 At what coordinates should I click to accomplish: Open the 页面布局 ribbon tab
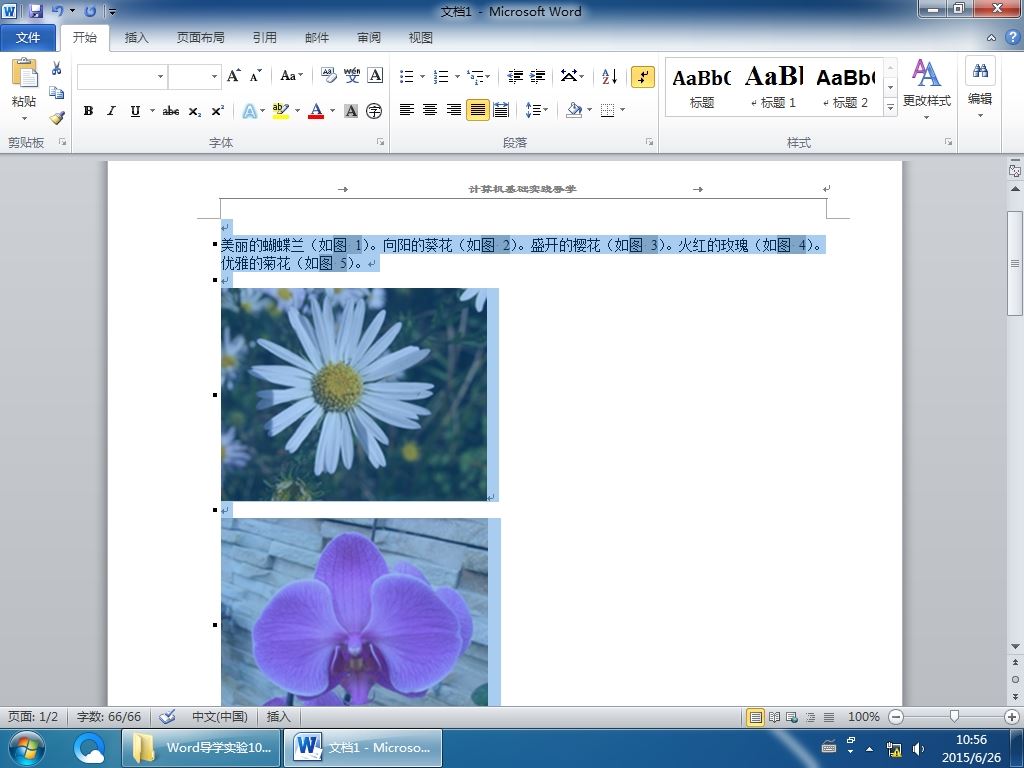coord(200,38)
